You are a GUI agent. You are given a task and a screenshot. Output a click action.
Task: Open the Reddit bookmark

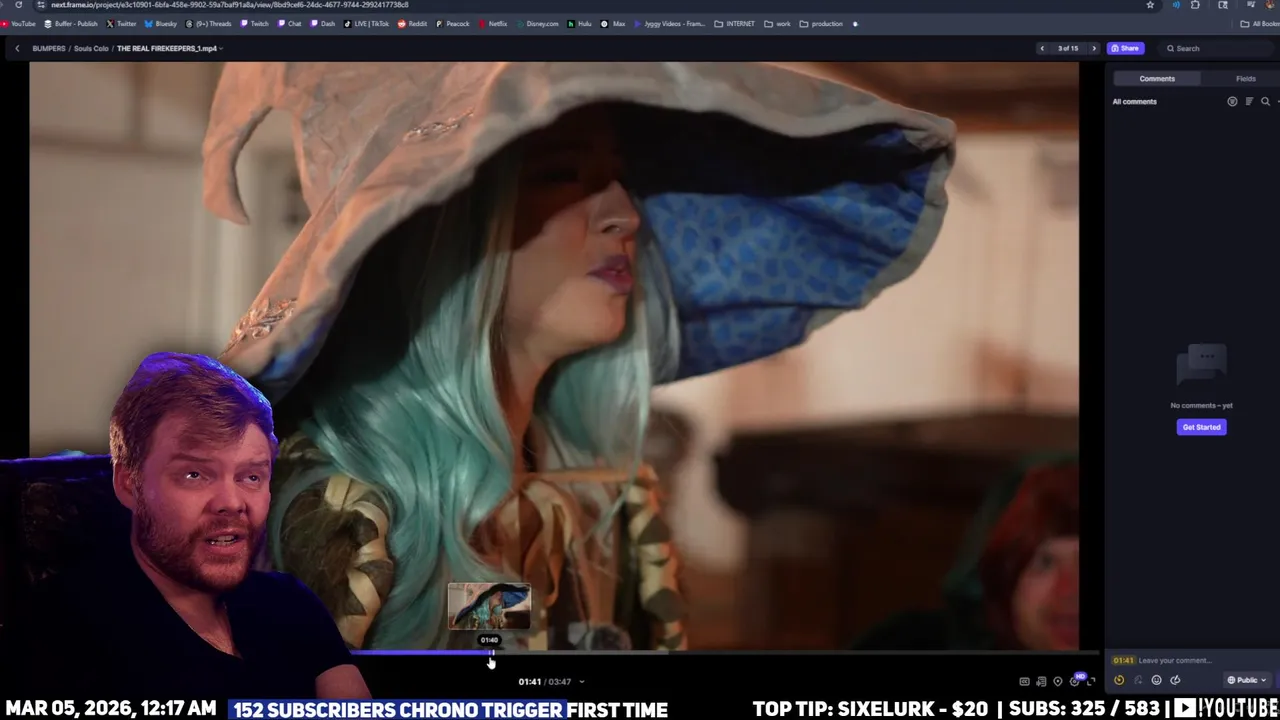tap(412, 24)
